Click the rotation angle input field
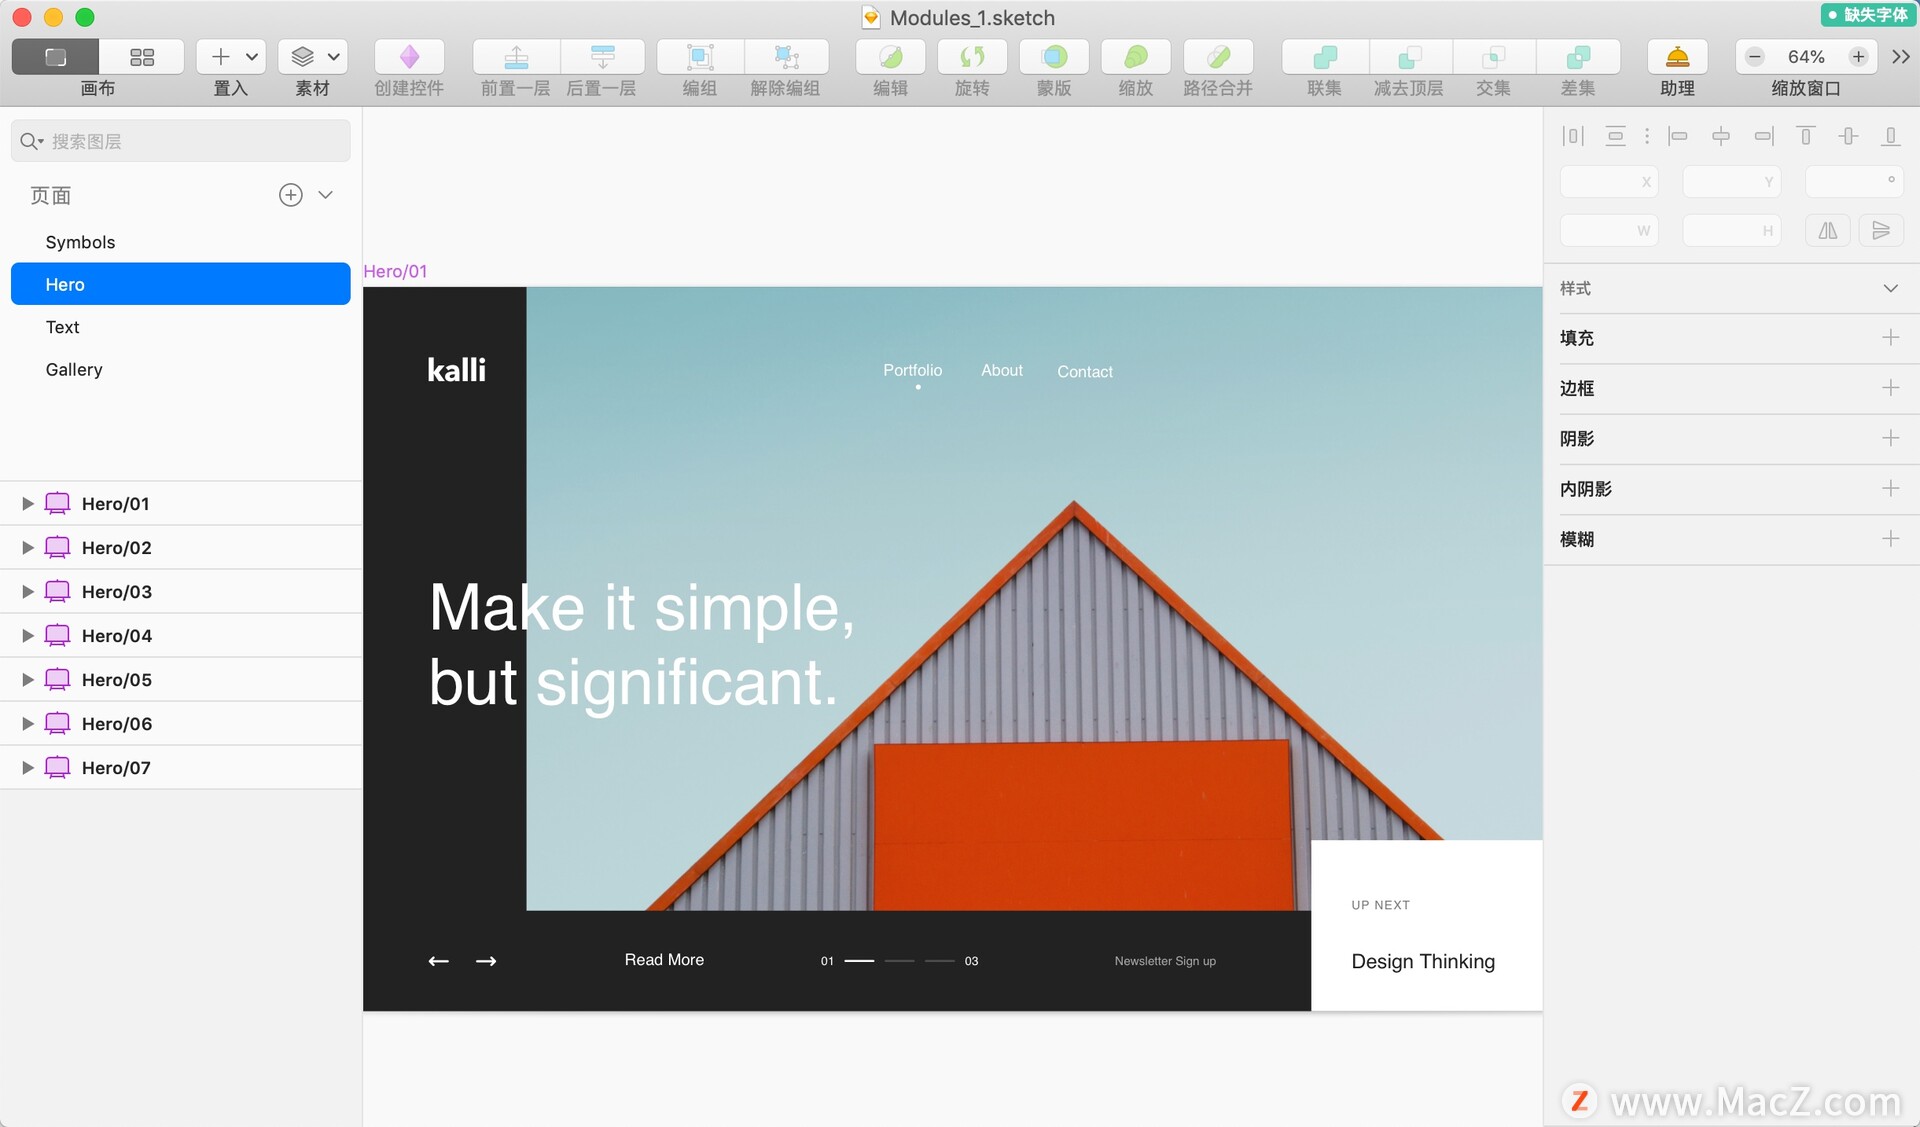Image resolution: width=1920 pixels, height=1127 pixels. [1853, 182]
